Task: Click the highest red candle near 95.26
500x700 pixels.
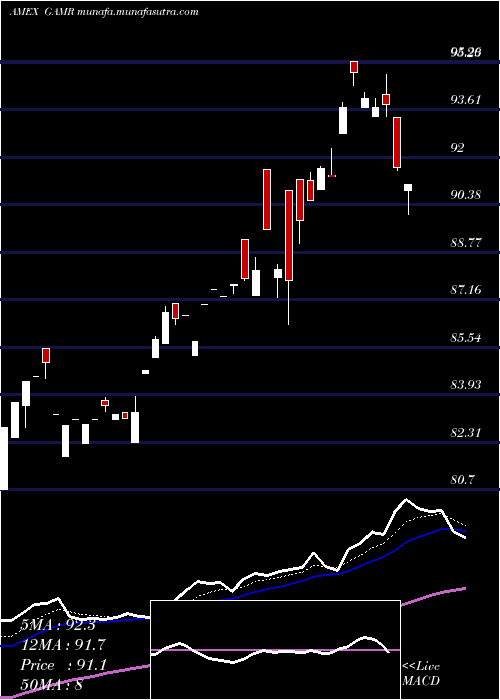Action: tap(354, 67)
